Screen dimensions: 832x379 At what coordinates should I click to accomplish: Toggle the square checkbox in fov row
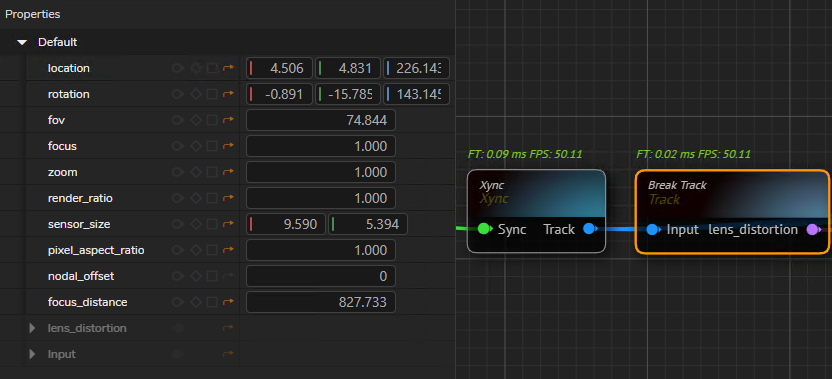(212, 120)
